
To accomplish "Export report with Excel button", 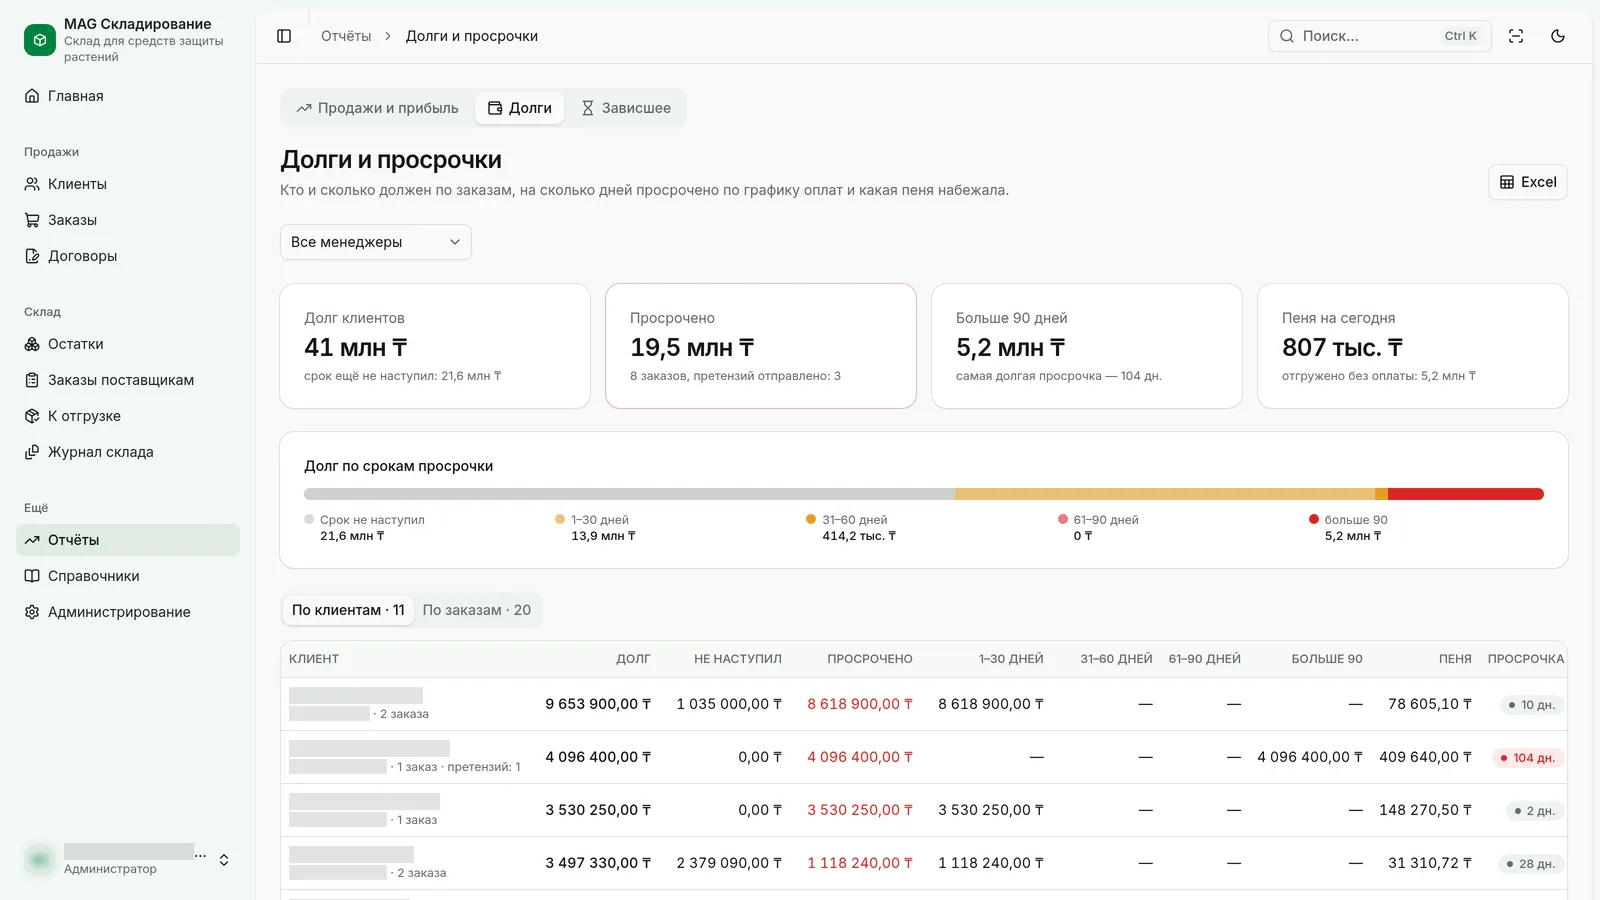I will (x=1528, y=182).
